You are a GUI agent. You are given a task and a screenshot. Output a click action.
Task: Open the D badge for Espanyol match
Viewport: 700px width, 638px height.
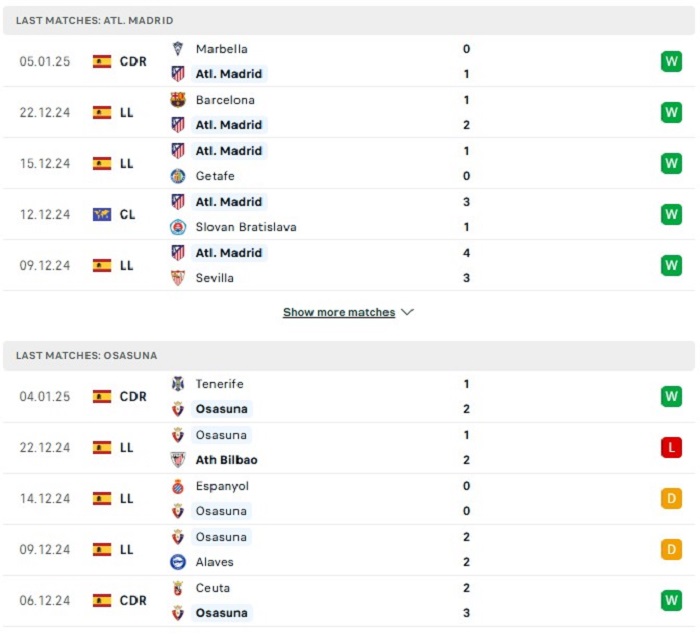[671, 498]
